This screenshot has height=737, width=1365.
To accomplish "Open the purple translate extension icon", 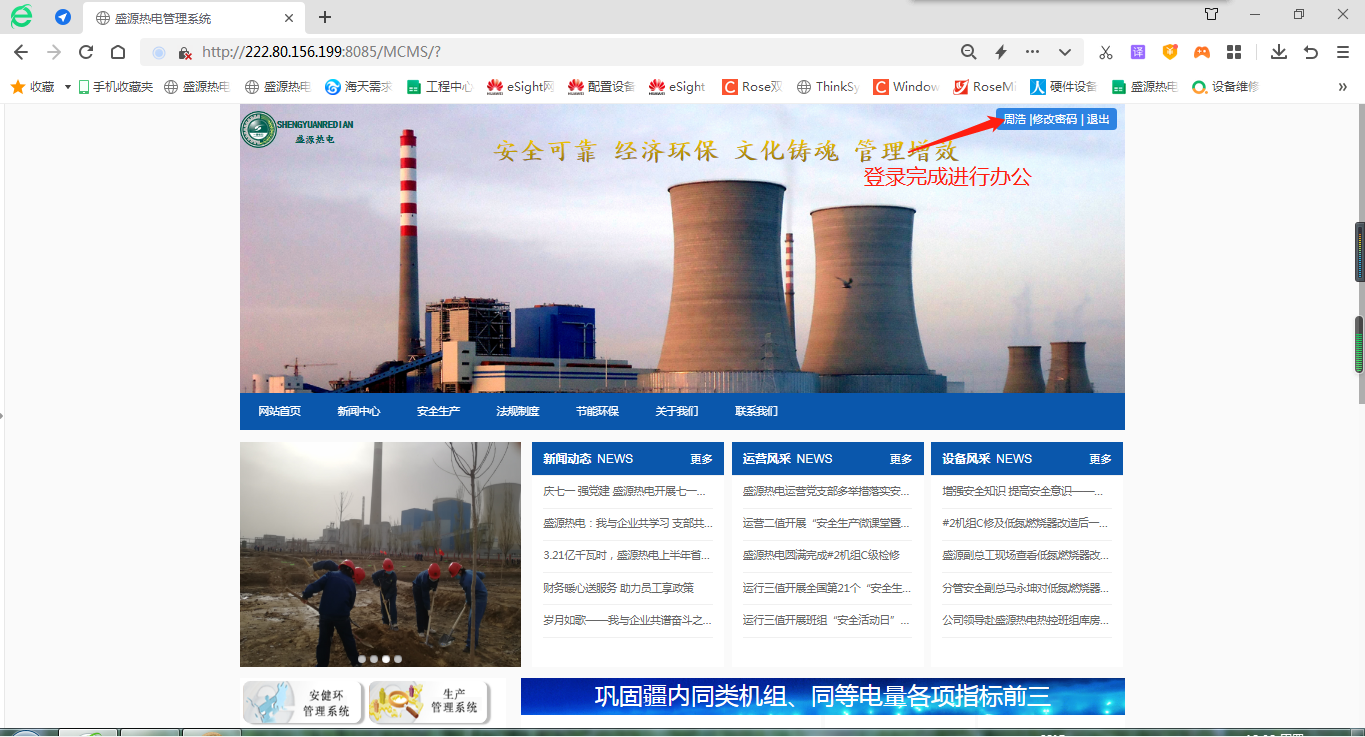I will [x=1138, y=52].
